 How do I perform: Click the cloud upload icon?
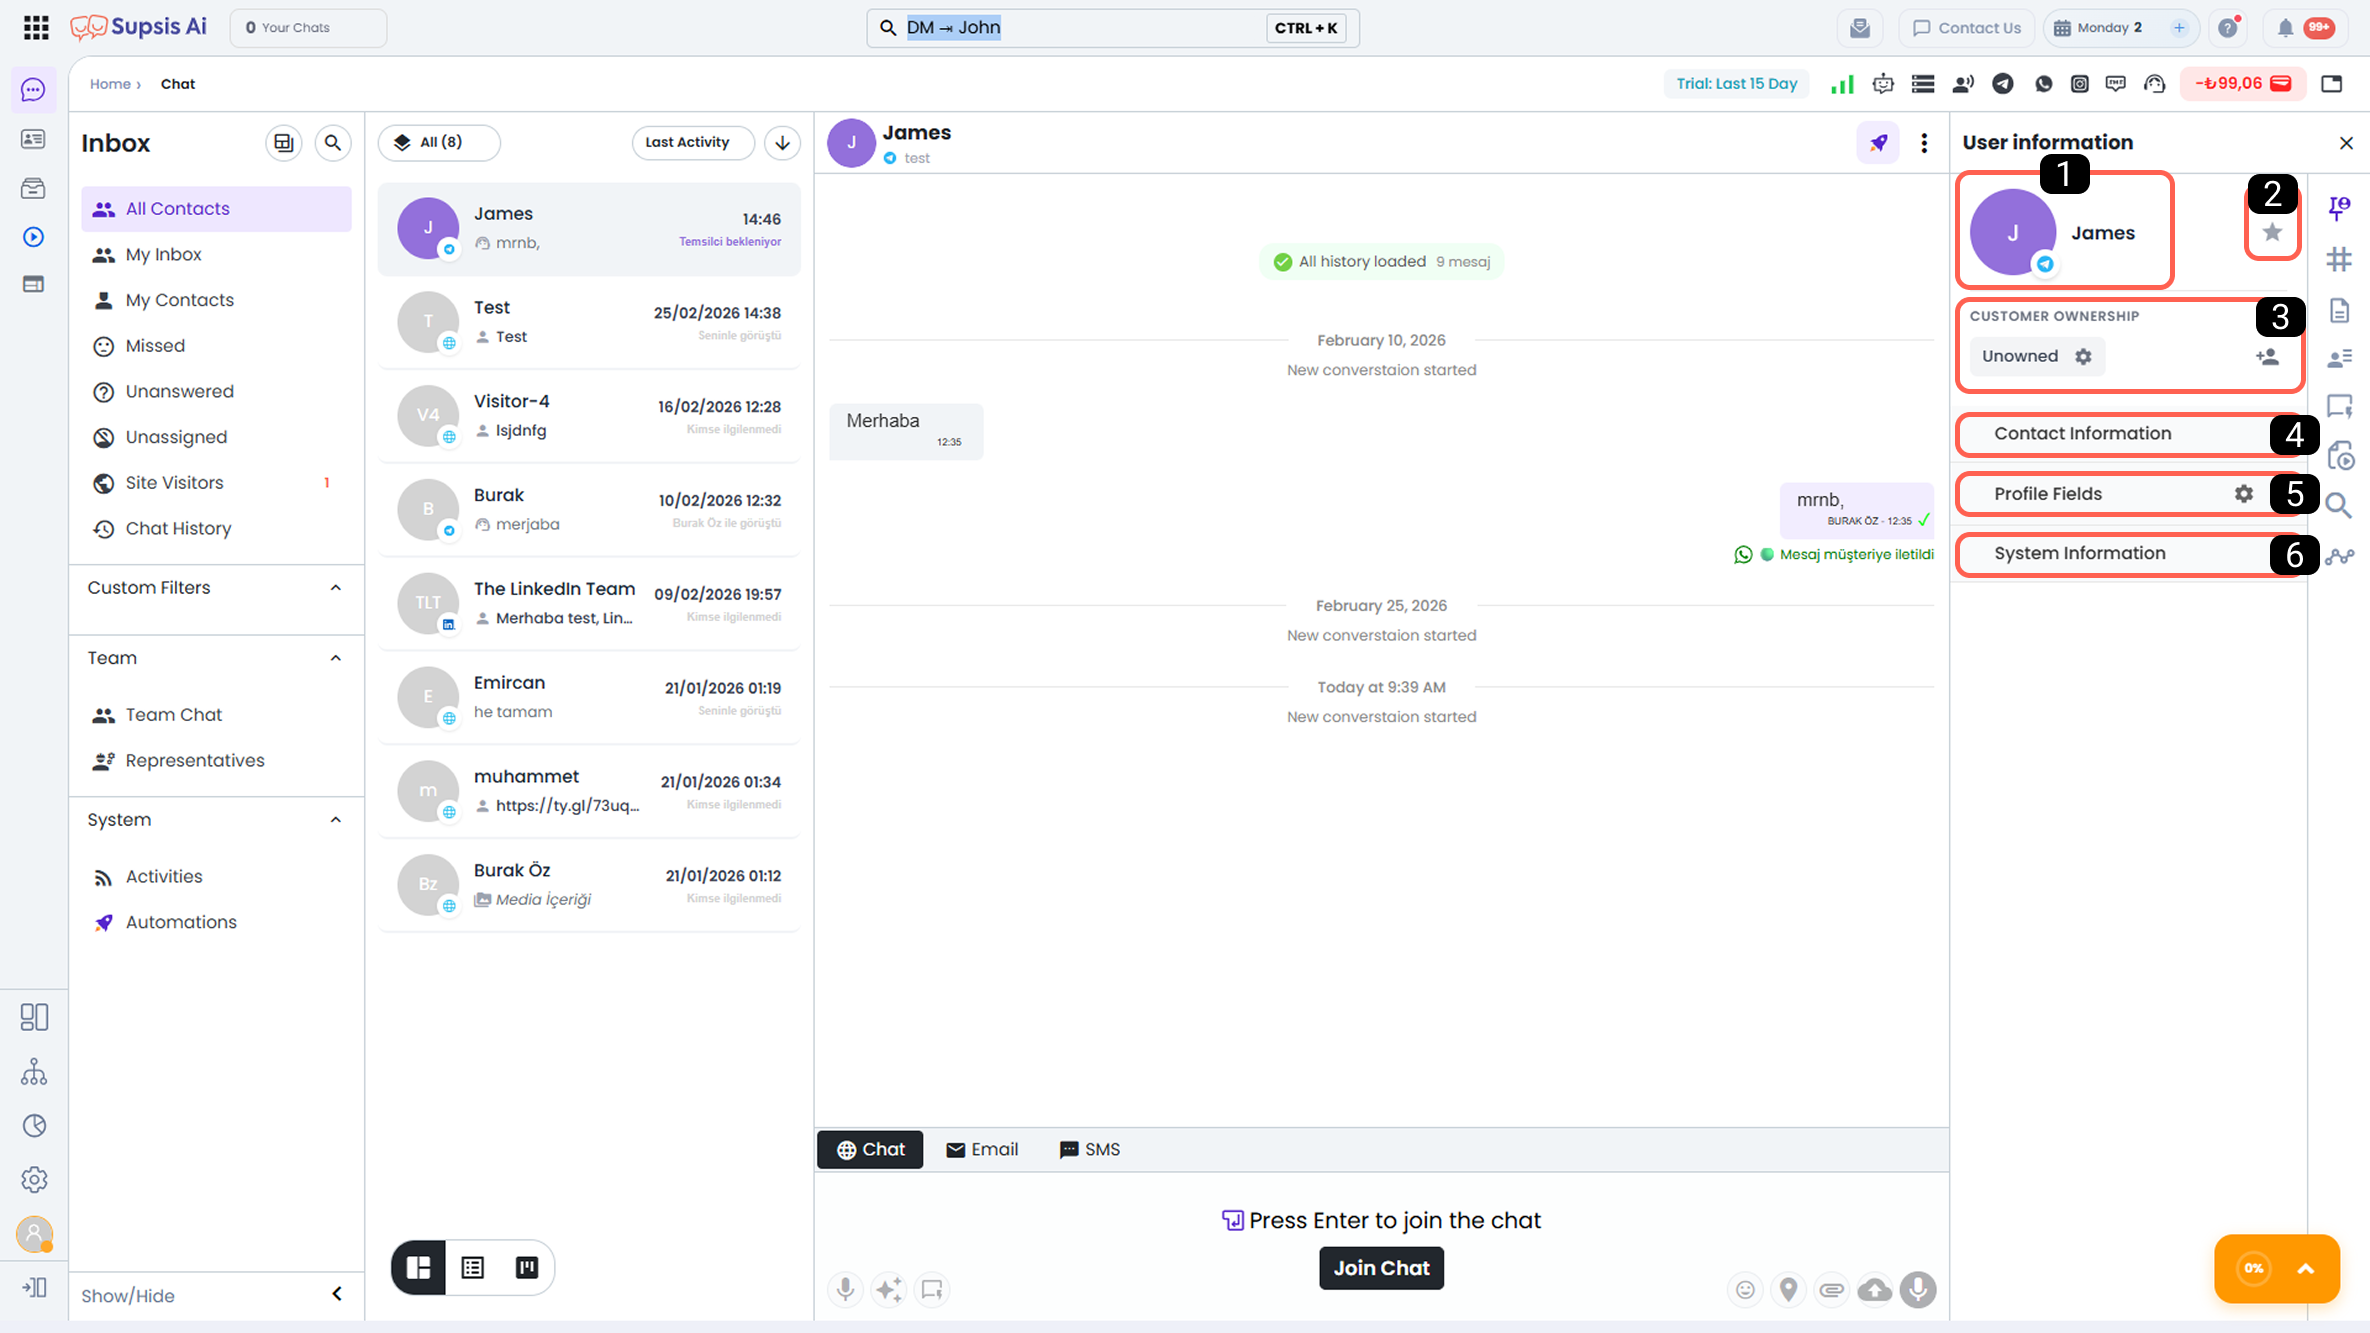pyautogui.click(x=1875, y=1290)
